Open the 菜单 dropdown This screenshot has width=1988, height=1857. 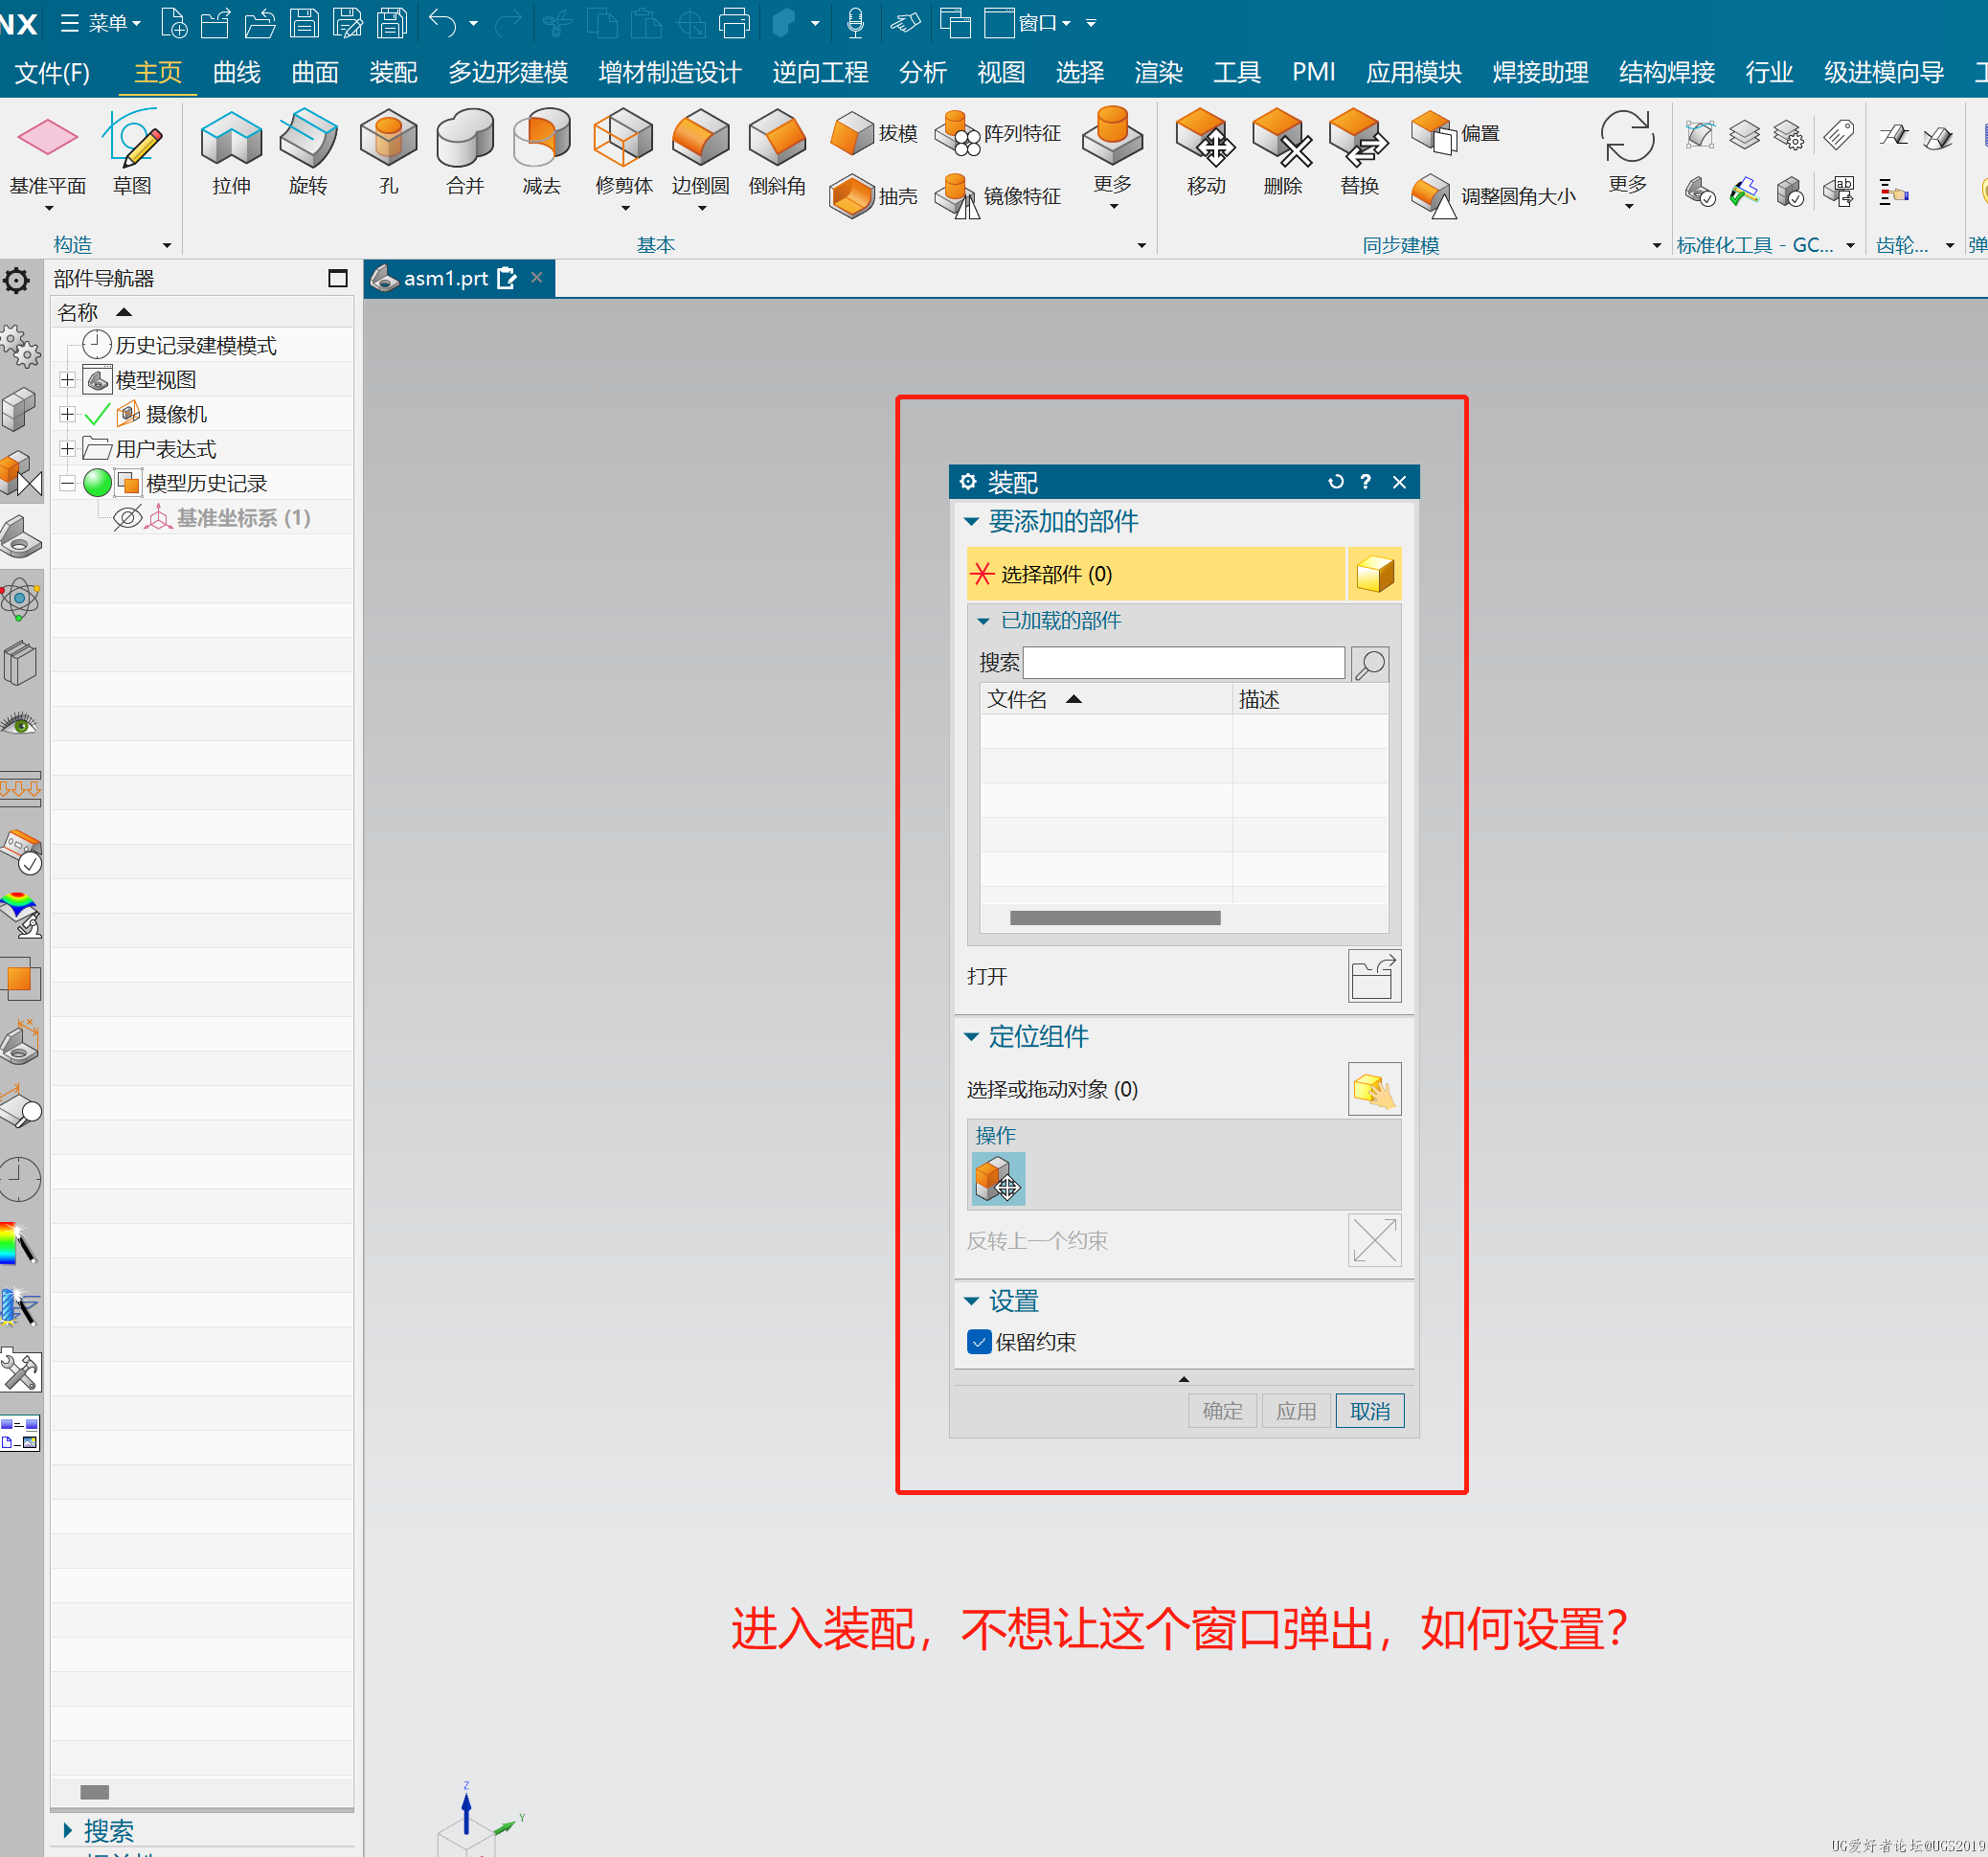pos(101,22)
